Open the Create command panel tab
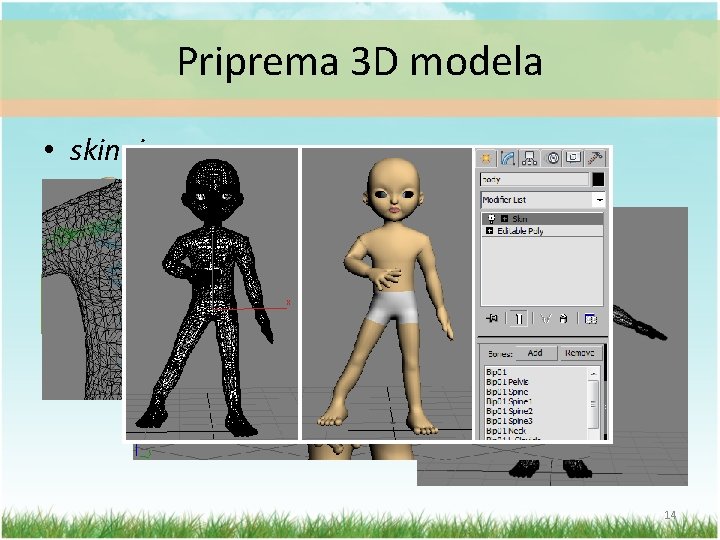The image size is (720, 540). click(486, 158)
